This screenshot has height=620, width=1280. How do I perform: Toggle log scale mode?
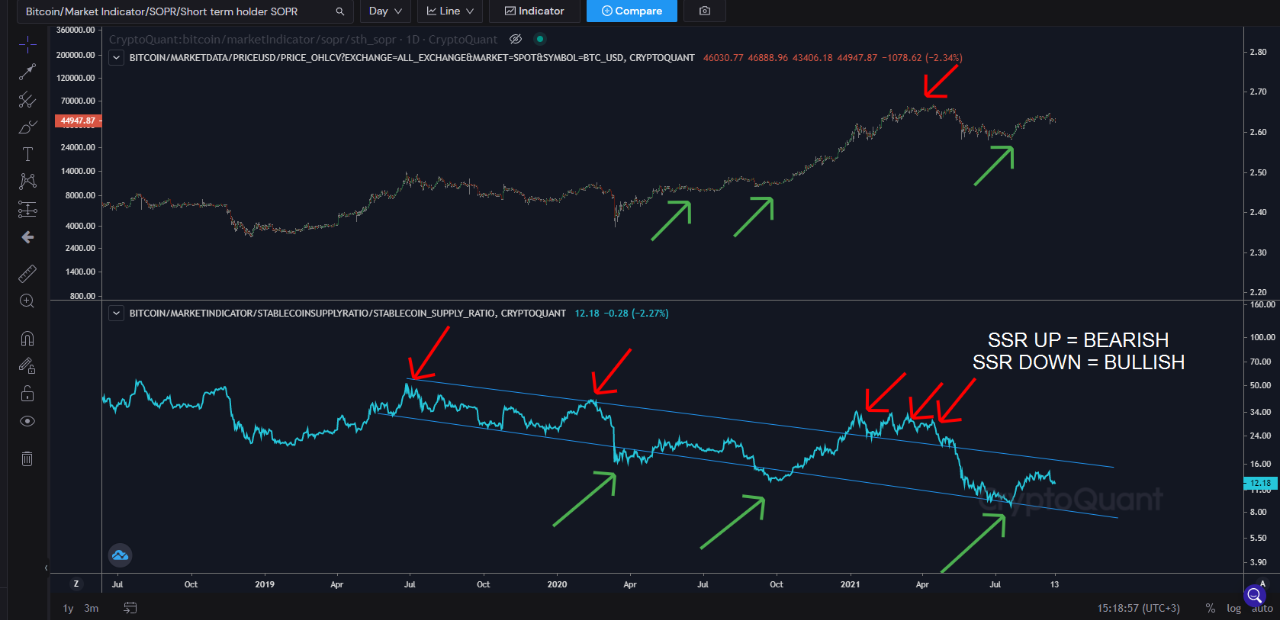[x=1233, y=608]
